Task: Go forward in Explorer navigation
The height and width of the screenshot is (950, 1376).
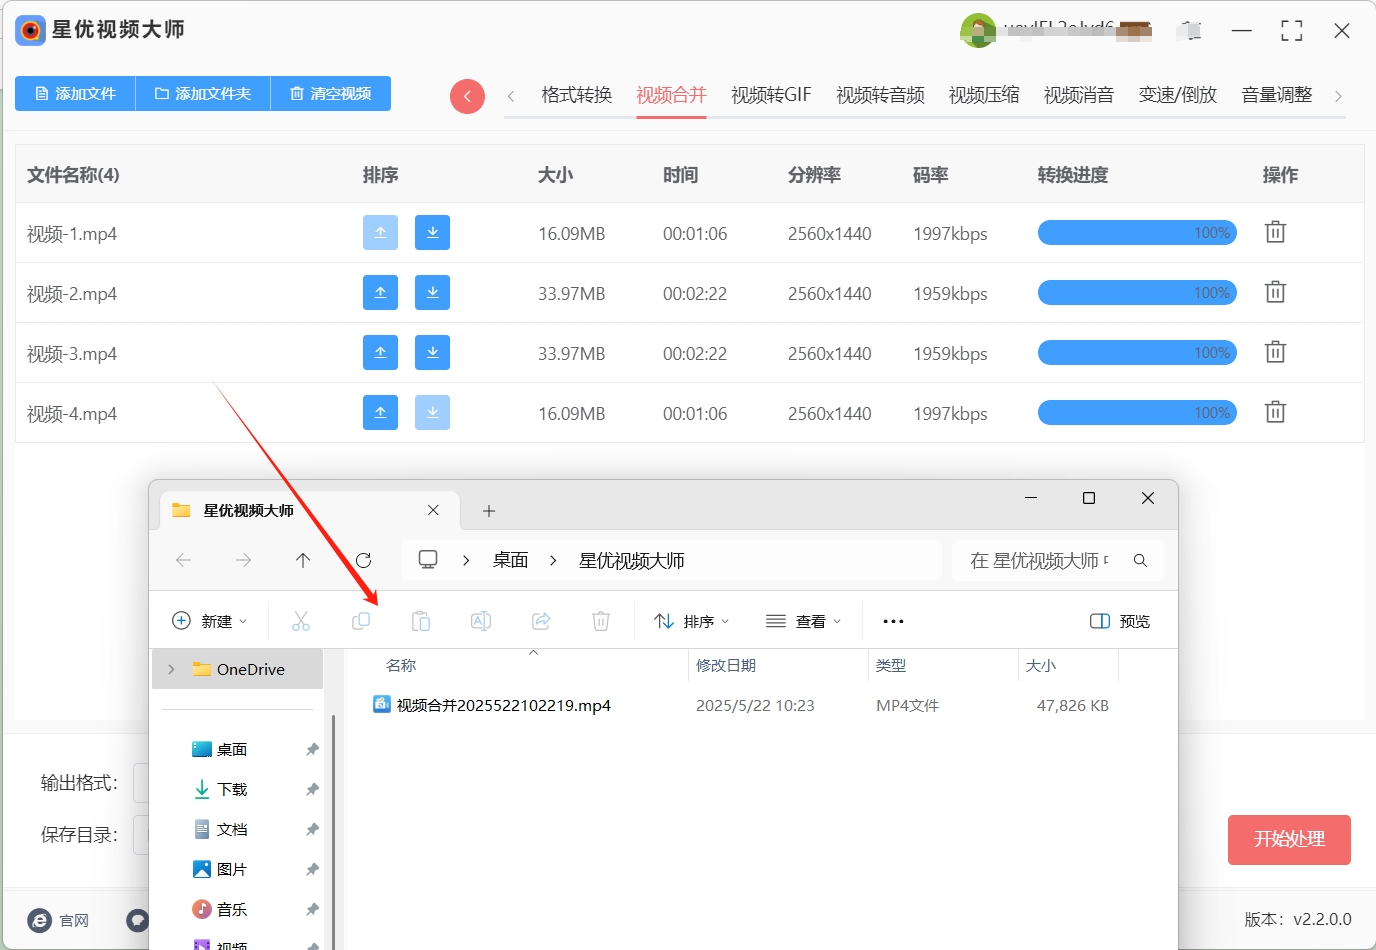Action: tap(243, 560)
